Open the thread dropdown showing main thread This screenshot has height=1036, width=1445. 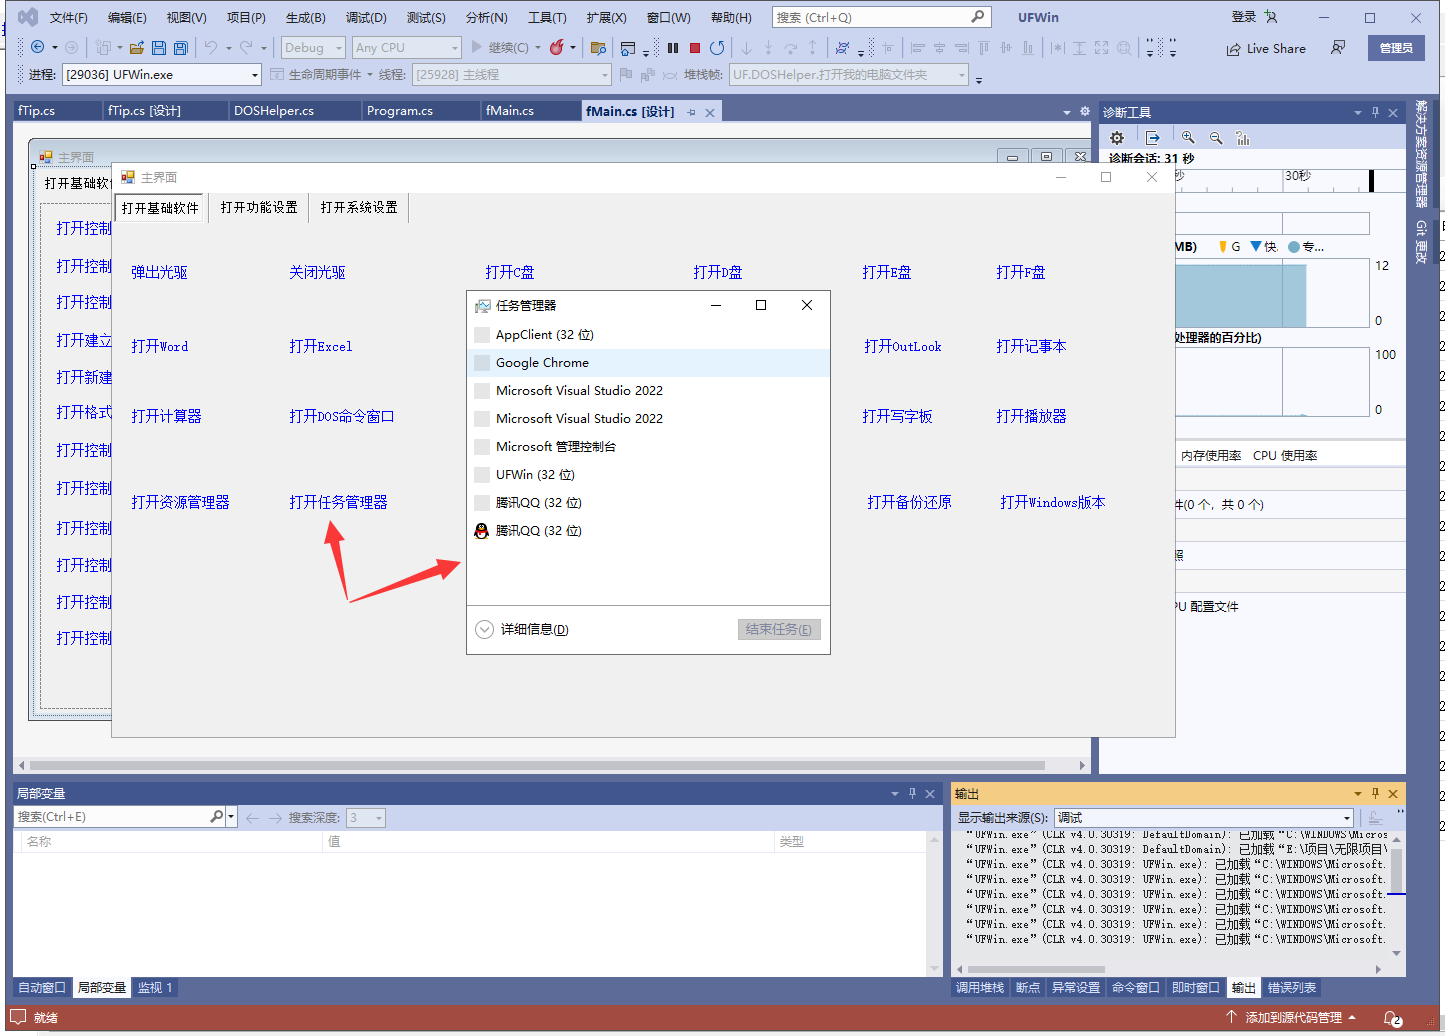(x=512, y=74)
